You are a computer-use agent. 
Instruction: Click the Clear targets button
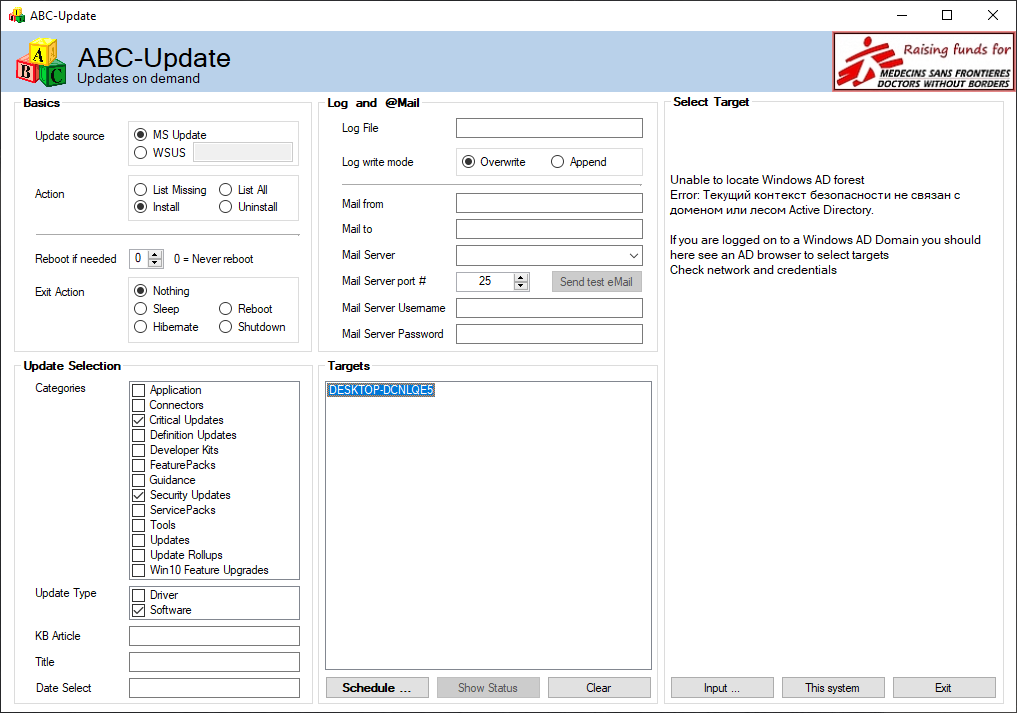click(x=599, y=688)
